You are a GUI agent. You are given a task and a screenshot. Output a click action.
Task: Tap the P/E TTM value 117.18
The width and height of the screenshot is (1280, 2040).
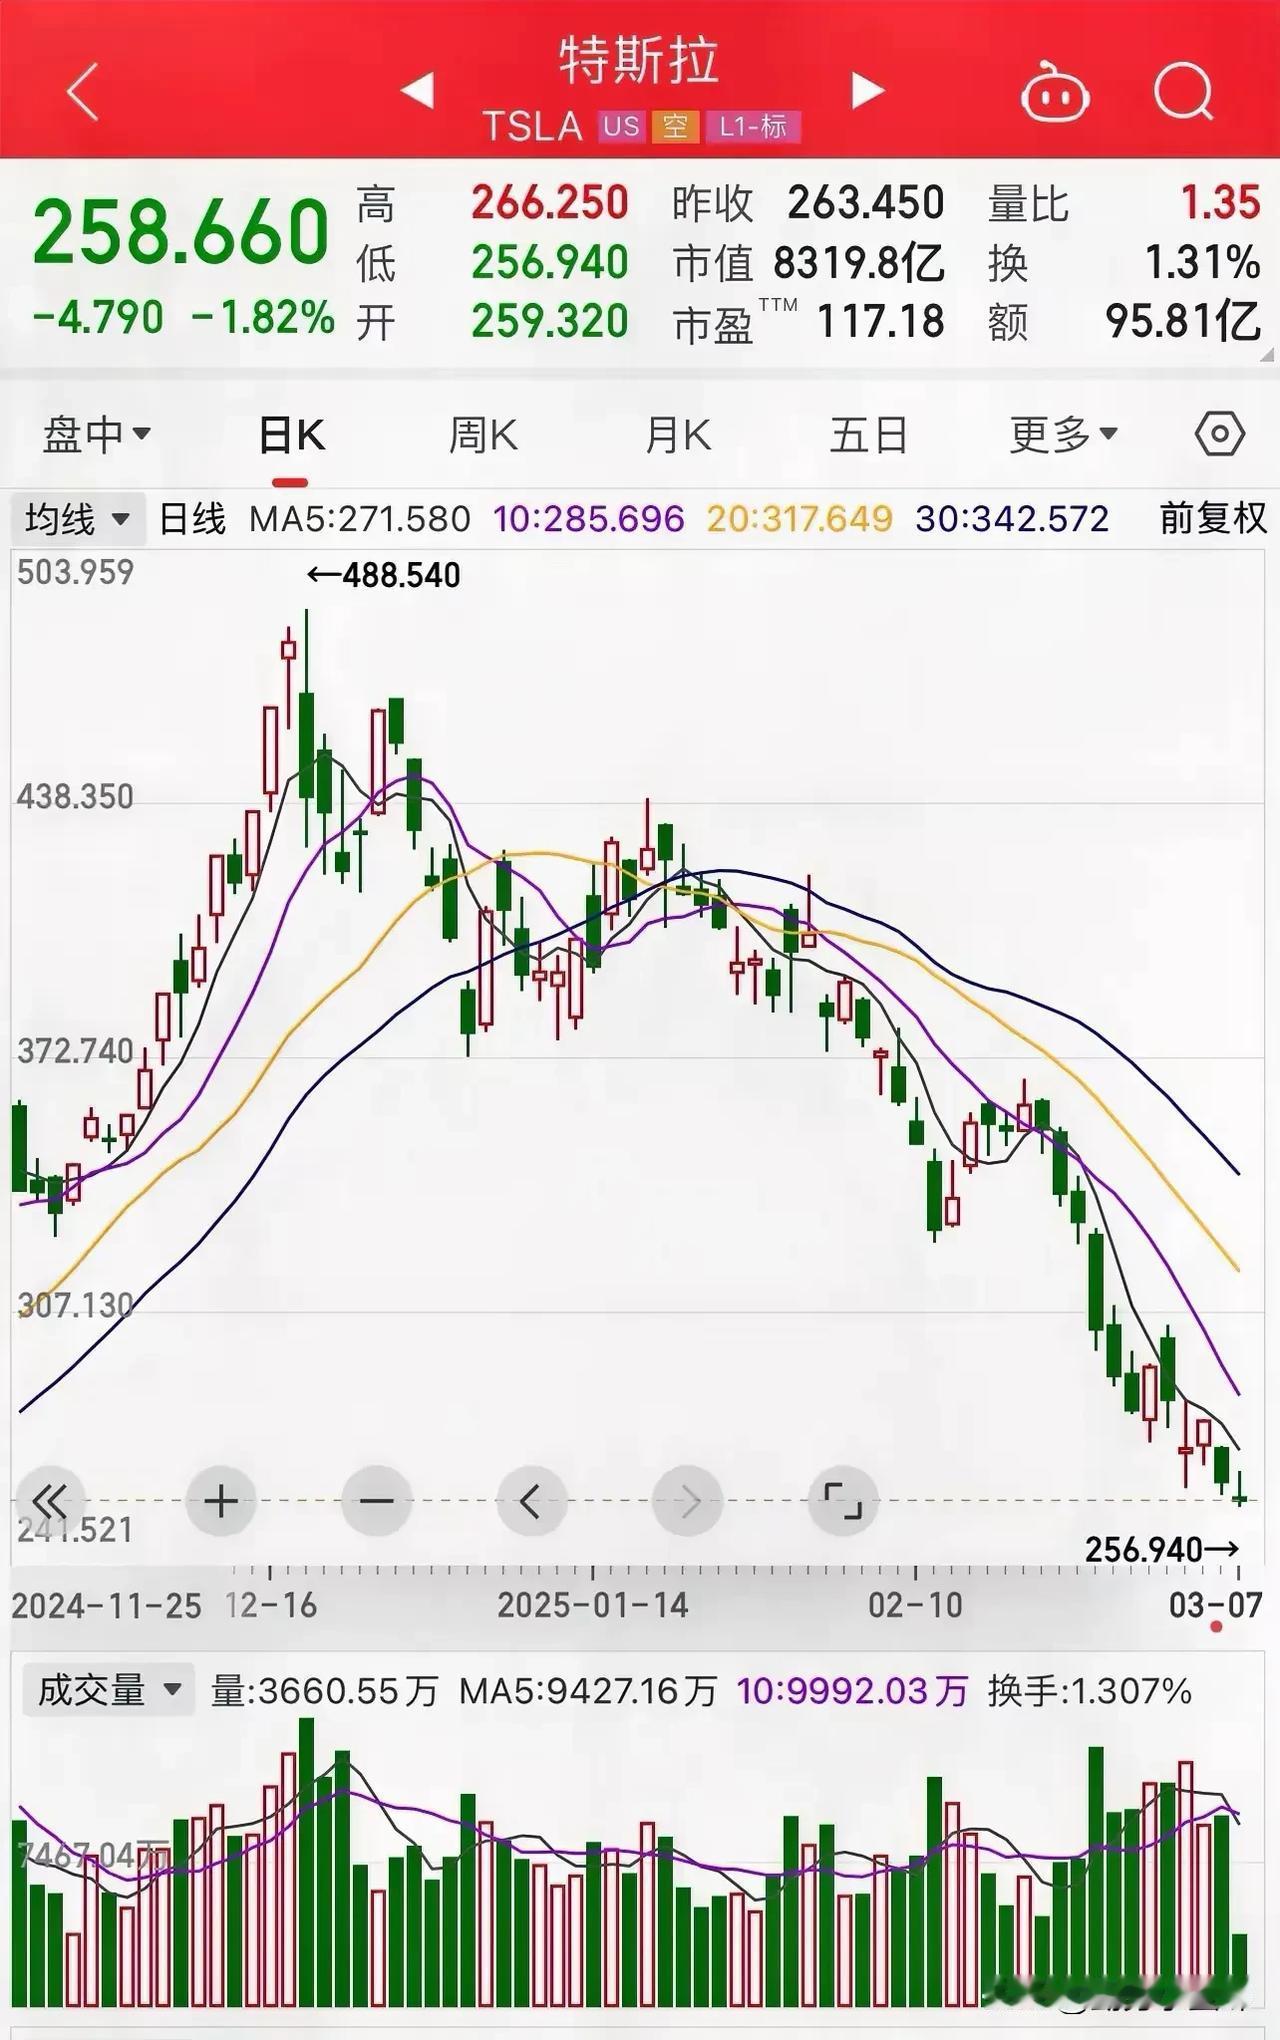click(x=881, y=322)
